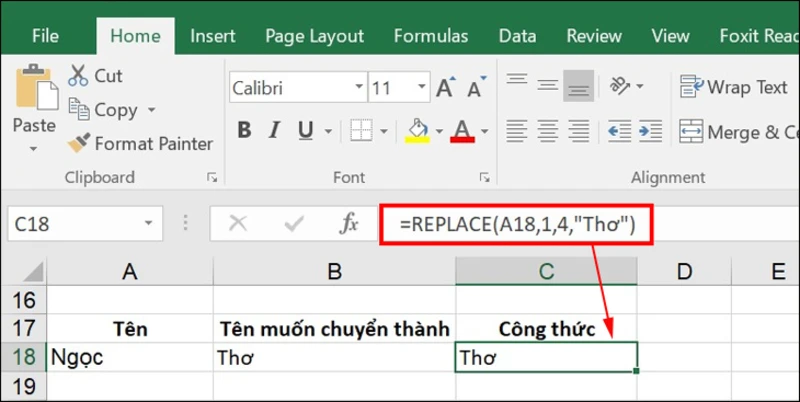The width and height of the screenshot is (800, 402).
Task: Switch to the View tab
Action: [670, 36]
